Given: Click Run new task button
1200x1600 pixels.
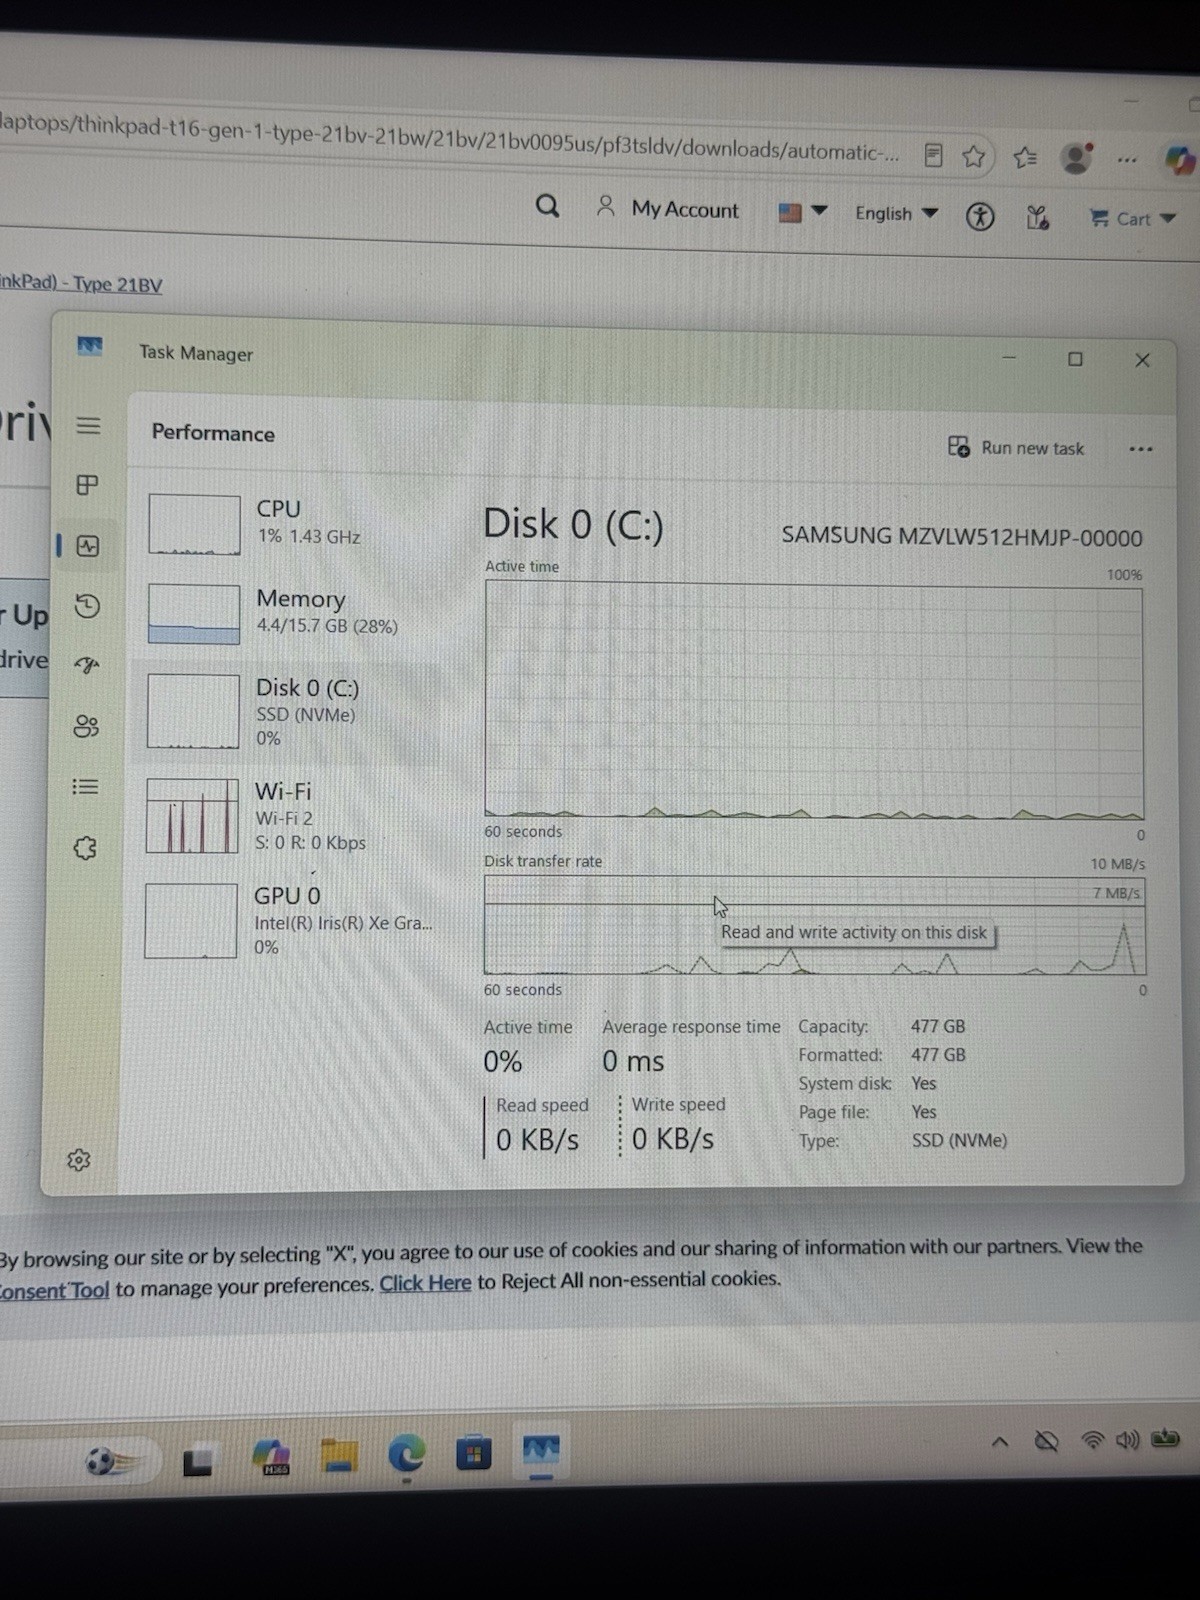Looking at the screenshot, I should [1016, 447].
